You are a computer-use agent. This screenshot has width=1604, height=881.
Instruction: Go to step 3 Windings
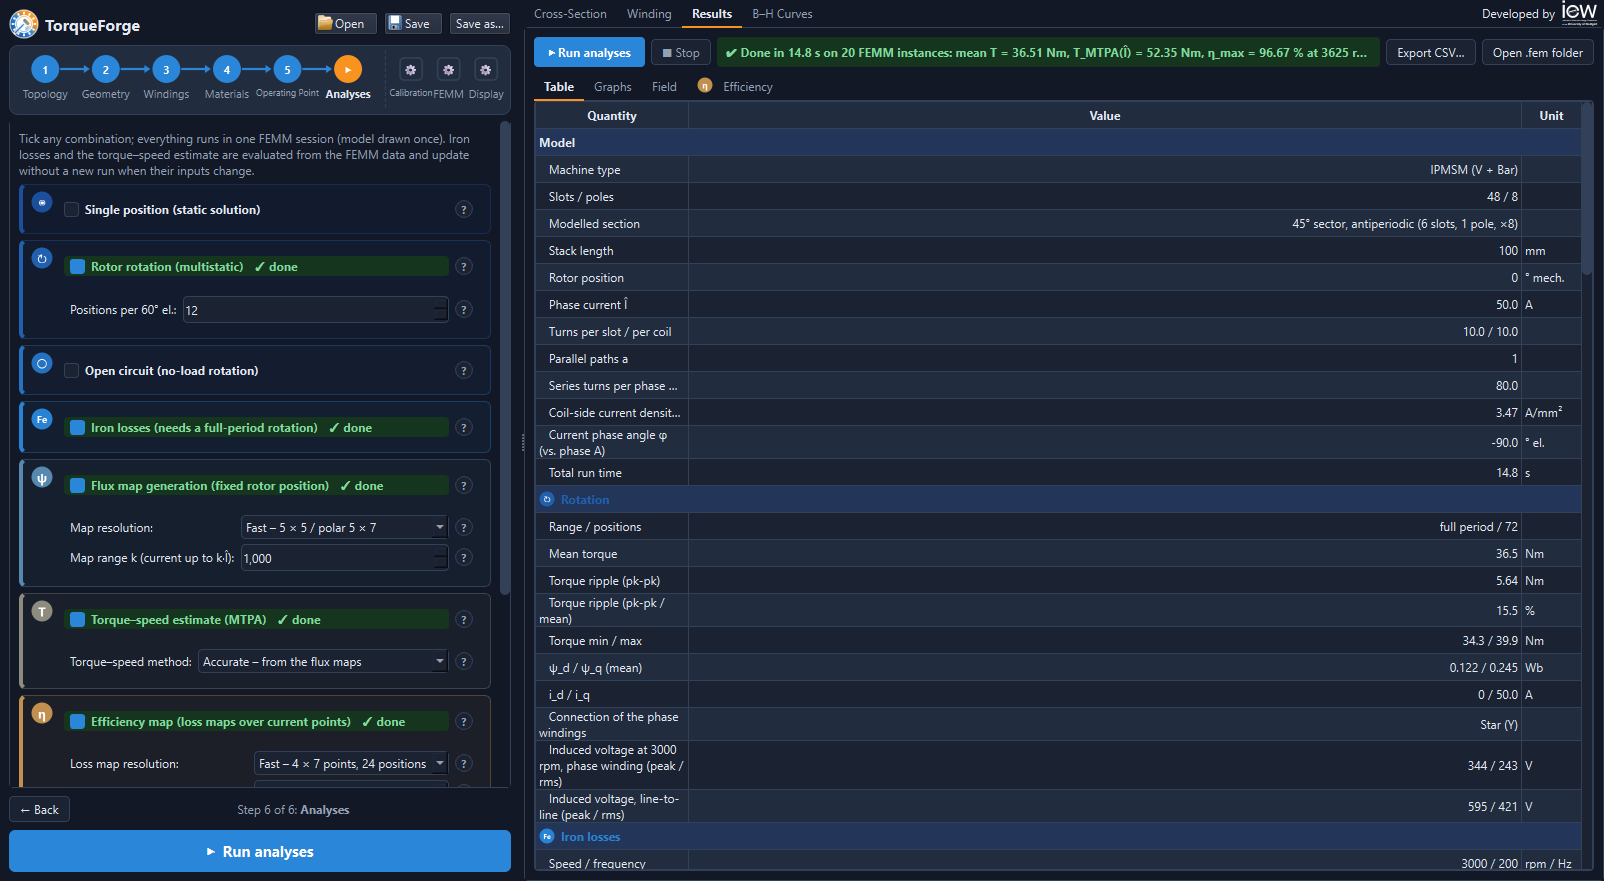[166, 70]
